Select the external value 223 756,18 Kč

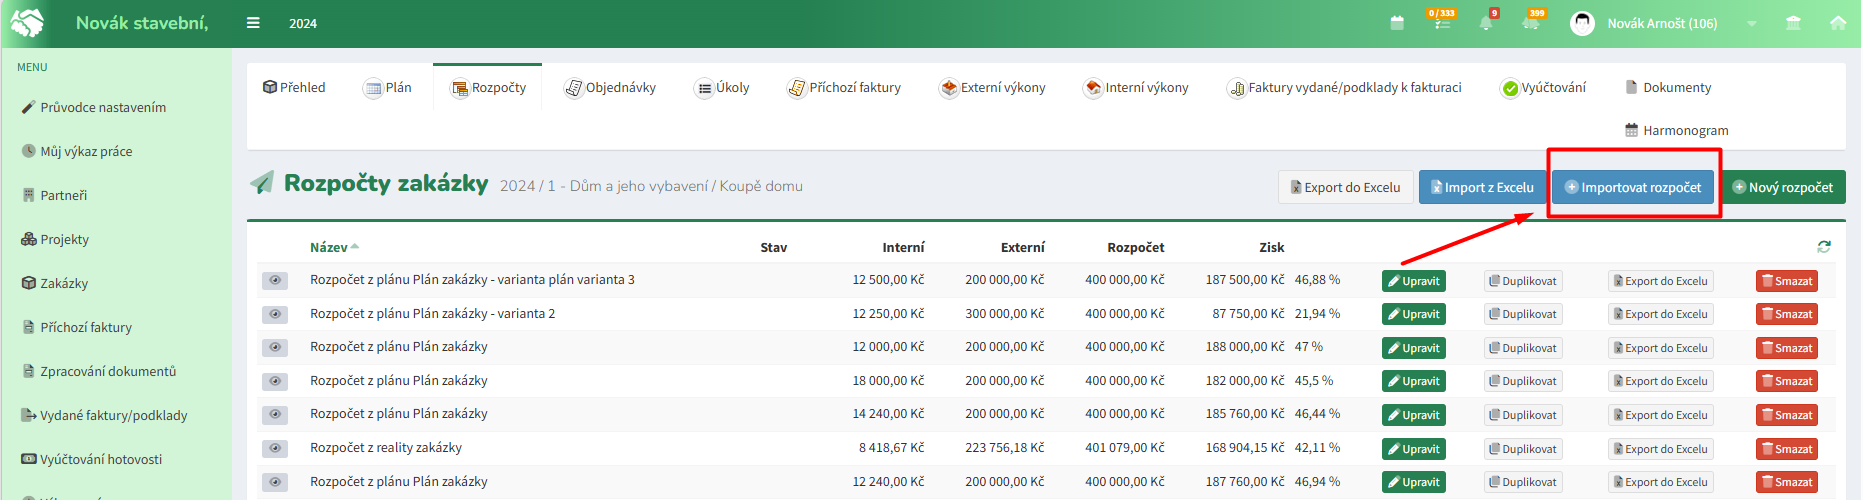1005,448
